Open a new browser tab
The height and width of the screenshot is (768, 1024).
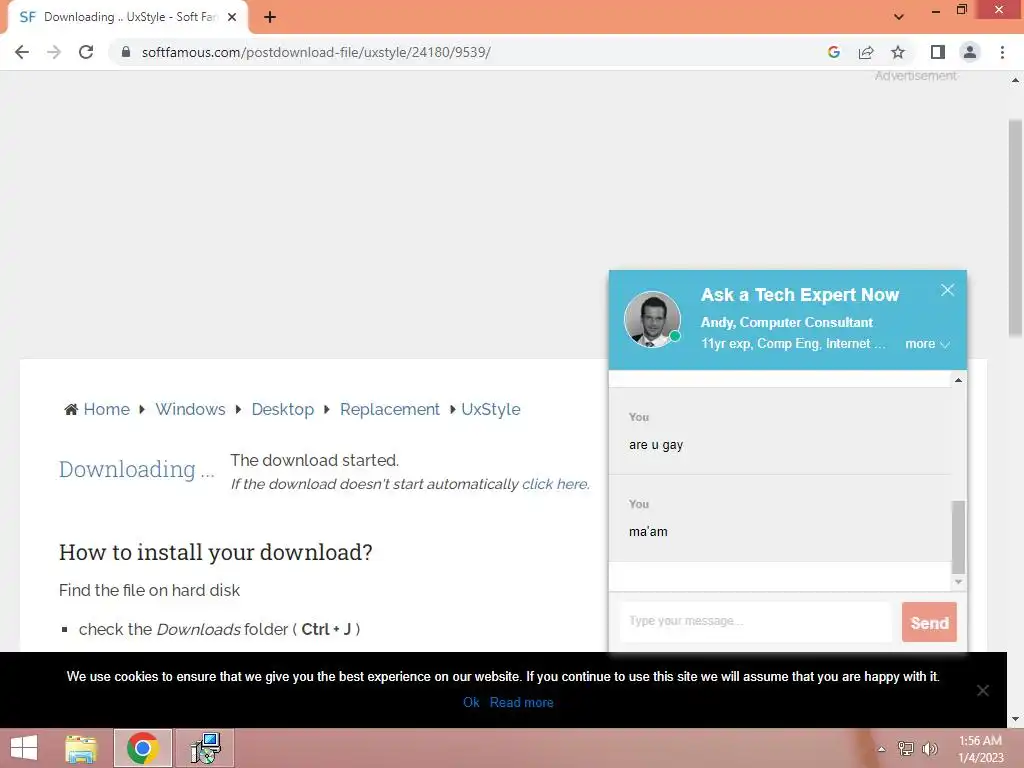270,17
